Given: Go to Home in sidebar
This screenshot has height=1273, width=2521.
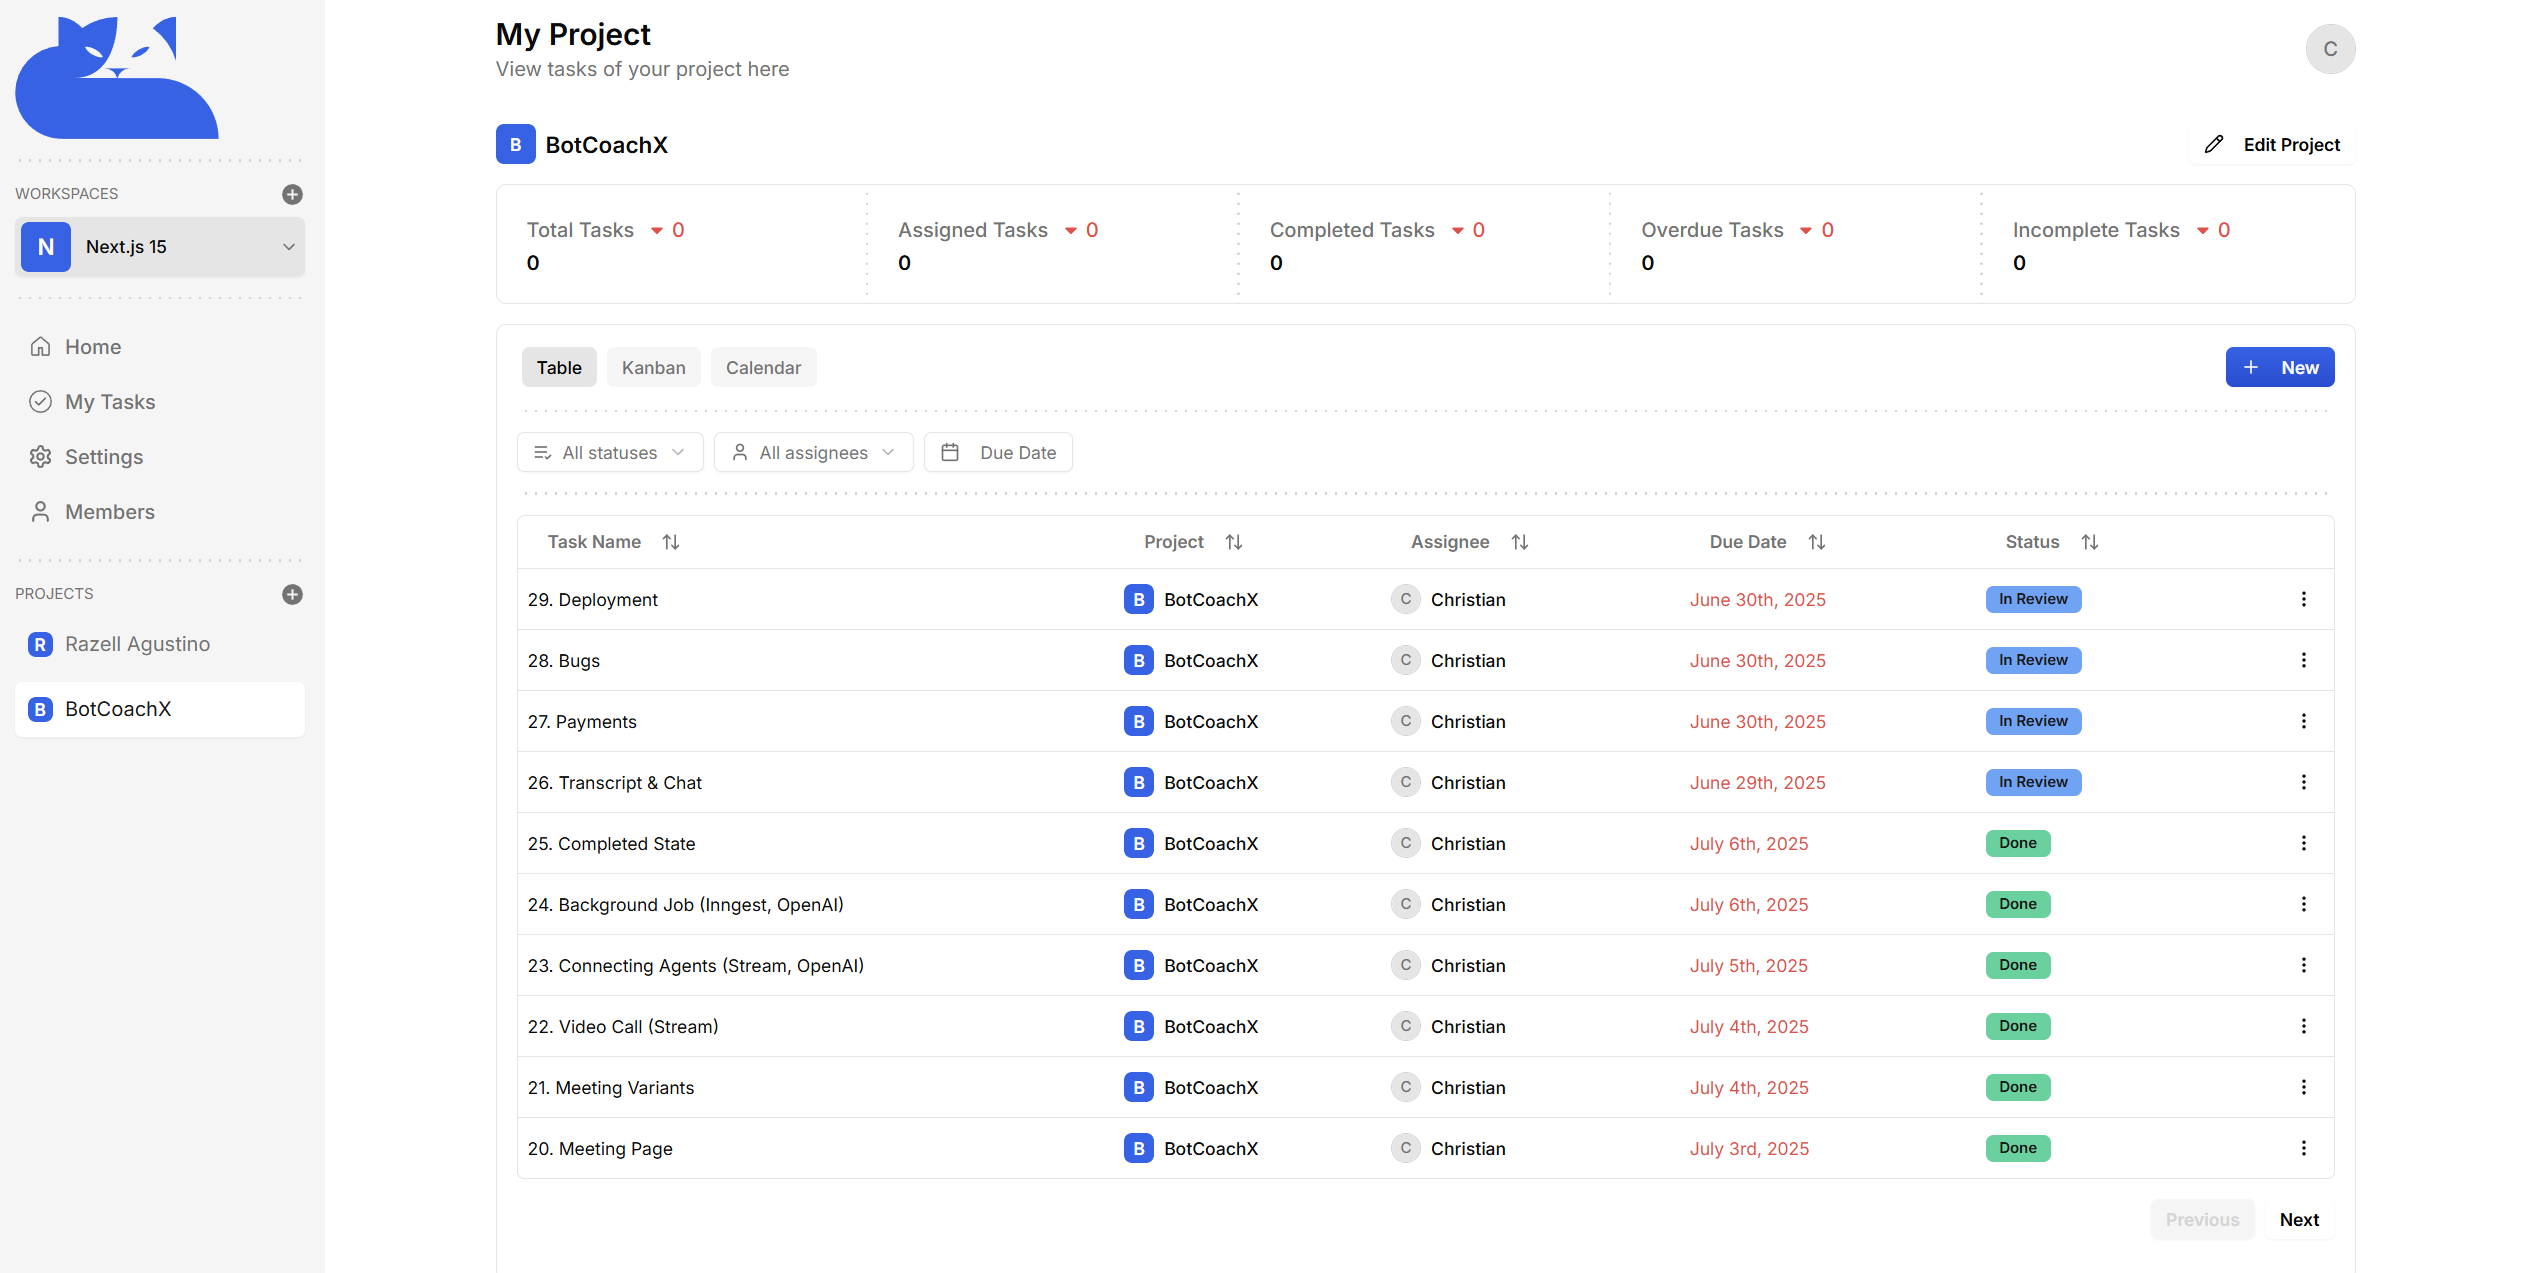Looking at the screenshot, I should point(160,347).
